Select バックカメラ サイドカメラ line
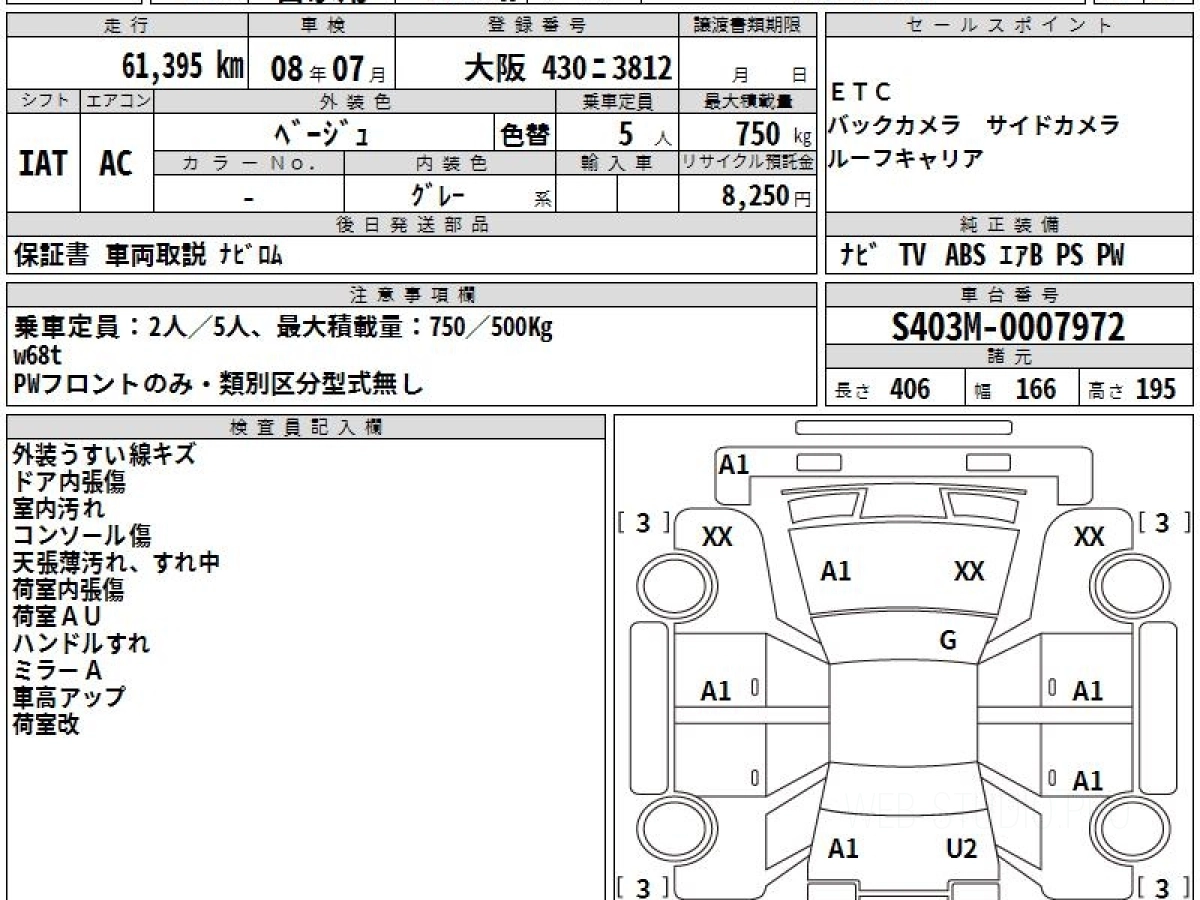The image size is (1200, 900). click(975, 126)
